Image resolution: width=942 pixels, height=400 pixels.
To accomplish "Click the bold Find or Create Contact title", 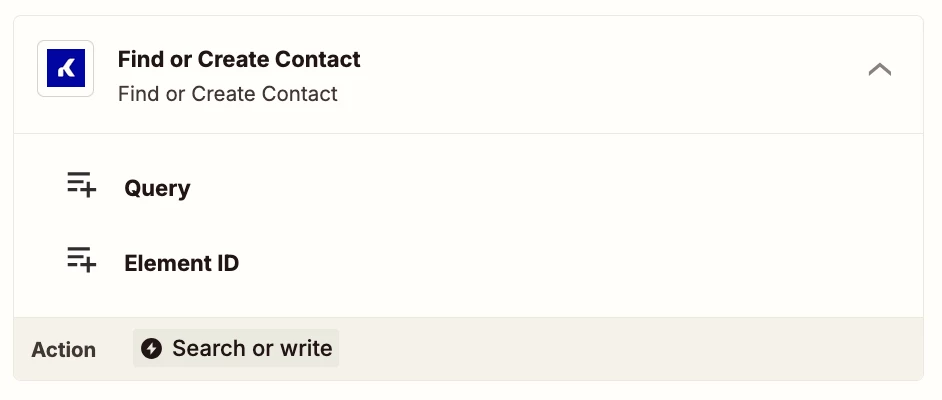I will (239, 59).
